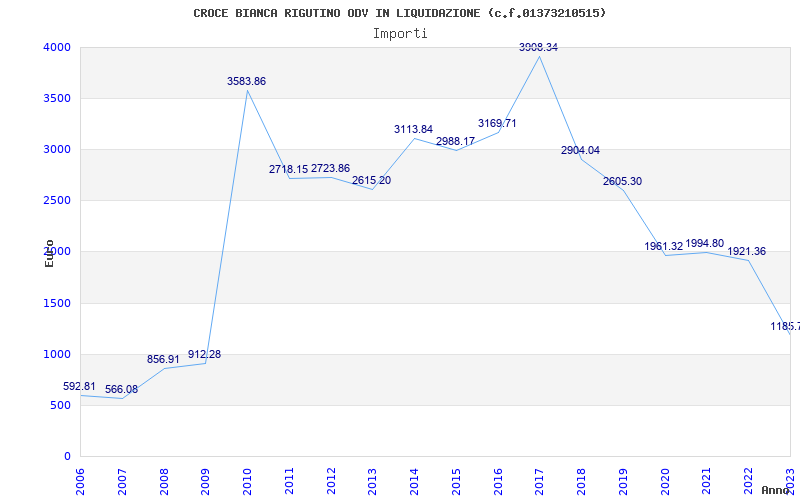Select the 3908.34 peak value label

click(538, 47)
